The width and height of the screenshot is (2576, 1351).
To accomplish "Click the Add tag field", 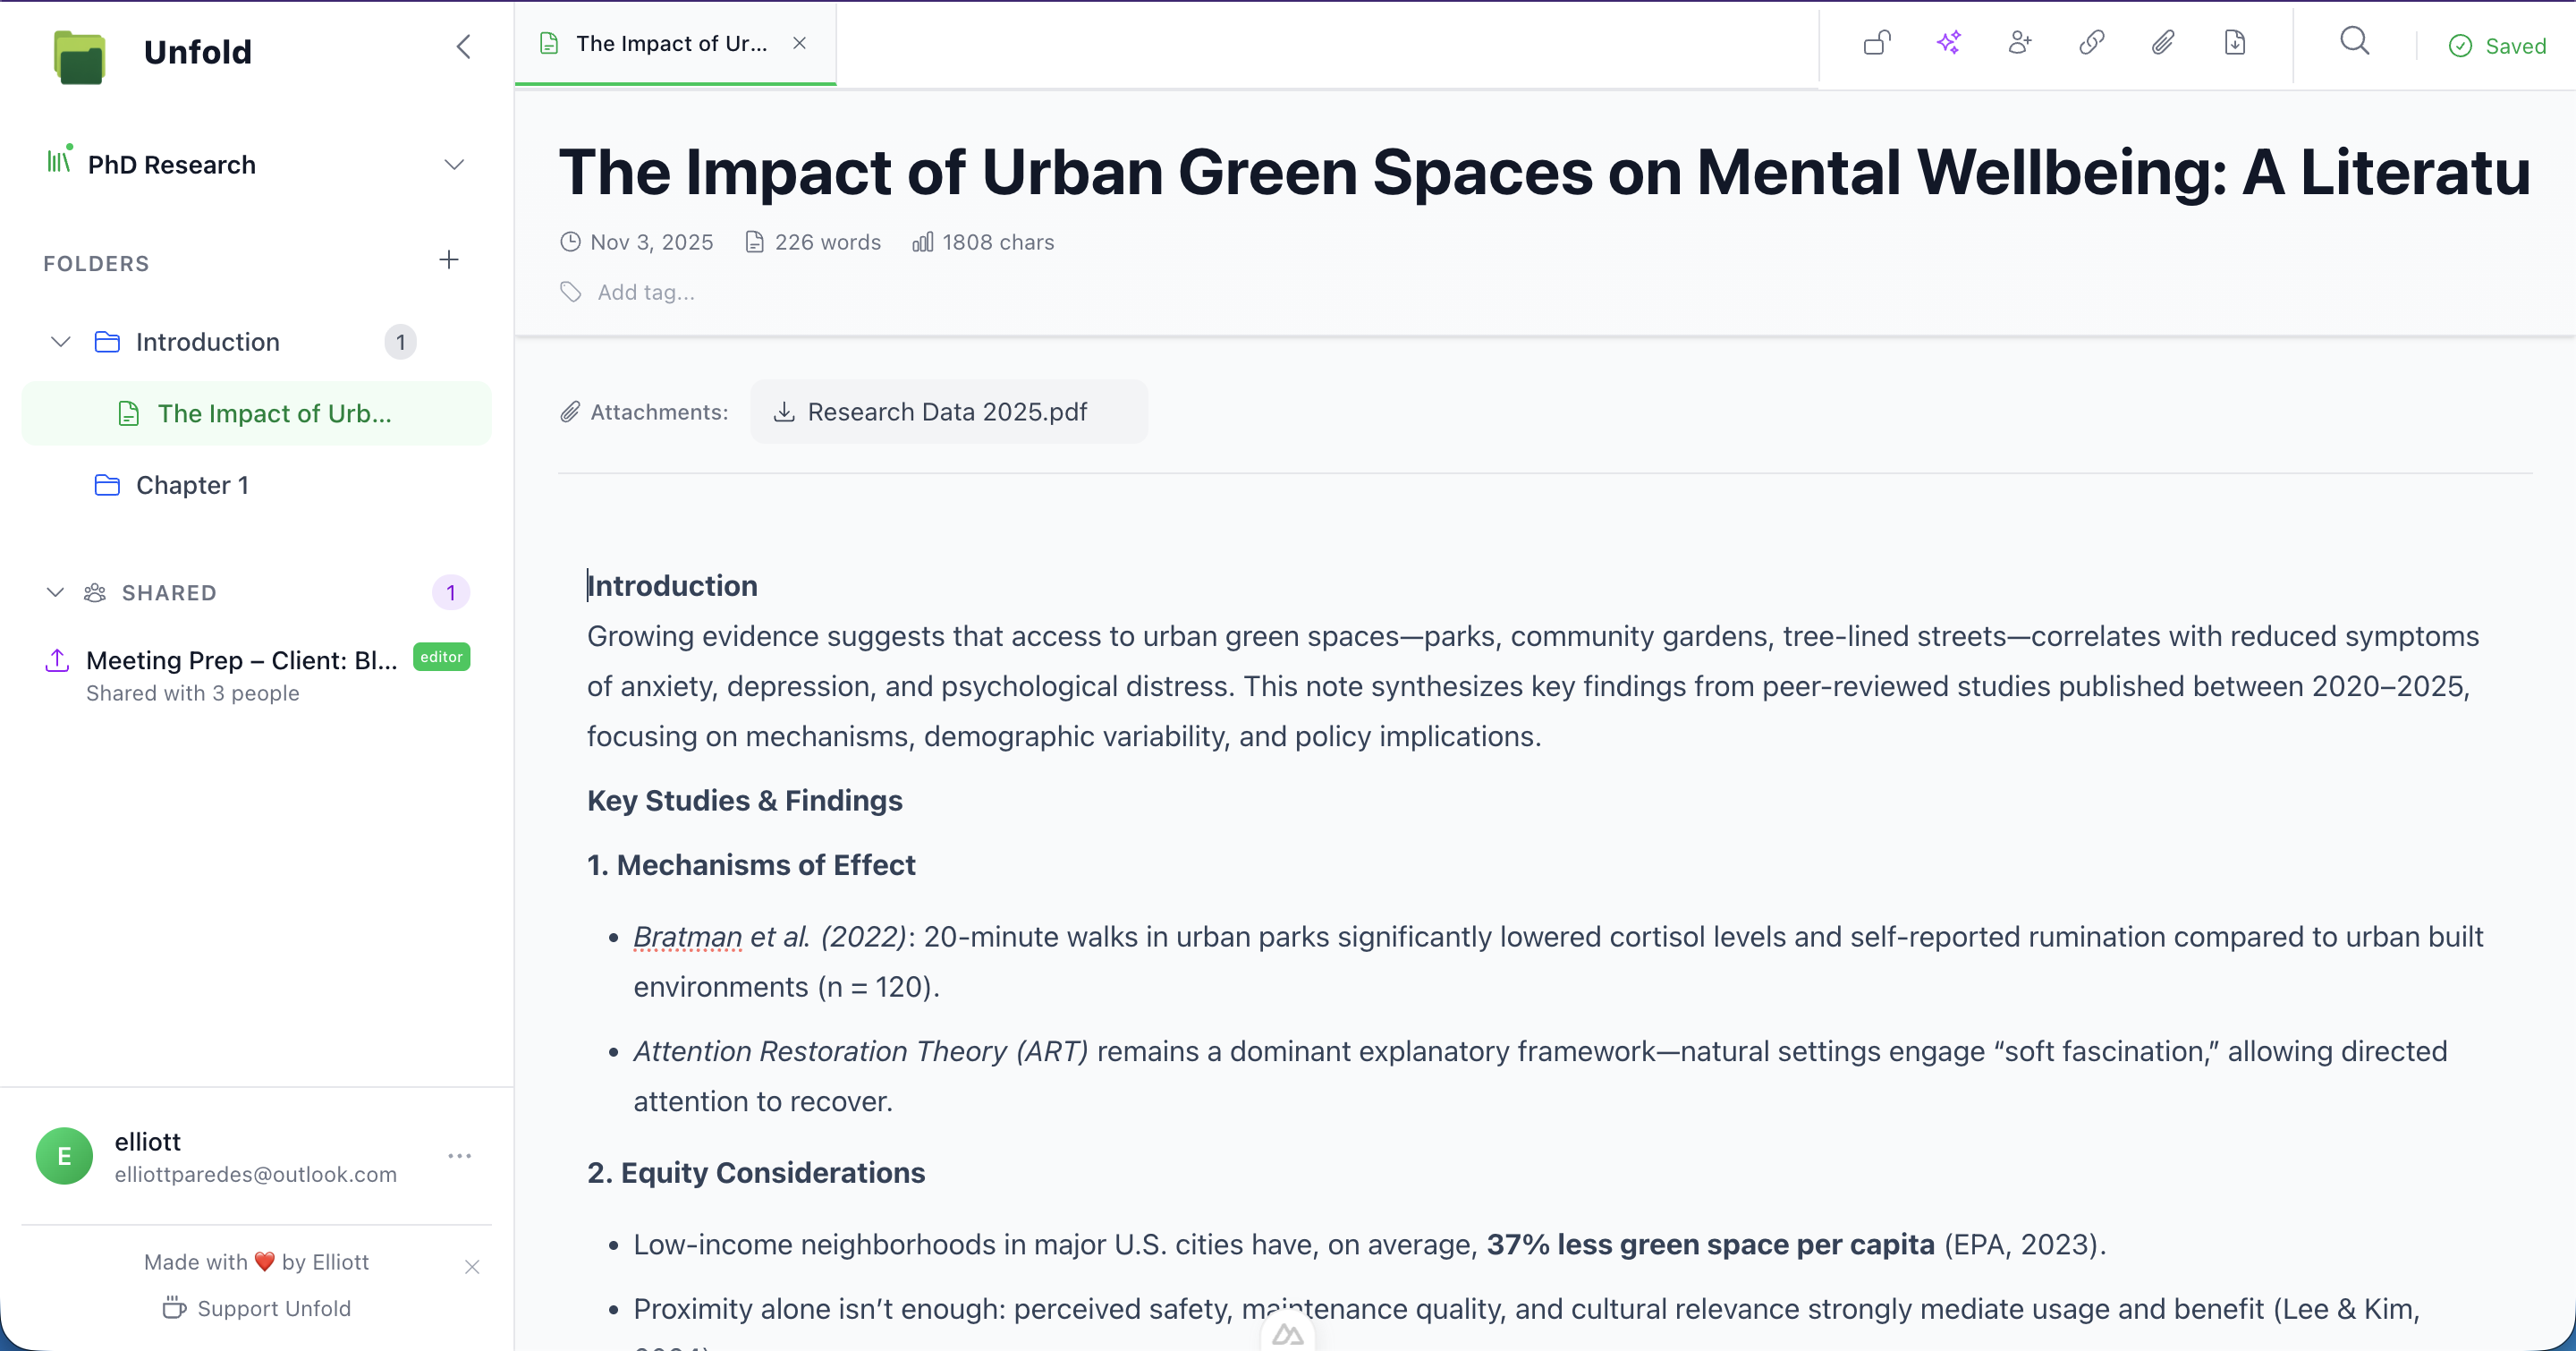I will pos(645,293).
